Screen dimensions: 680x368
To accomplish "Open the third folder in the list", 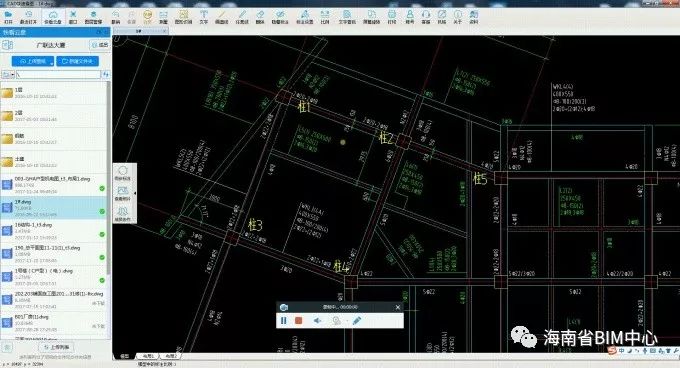I will click(54, 139).
